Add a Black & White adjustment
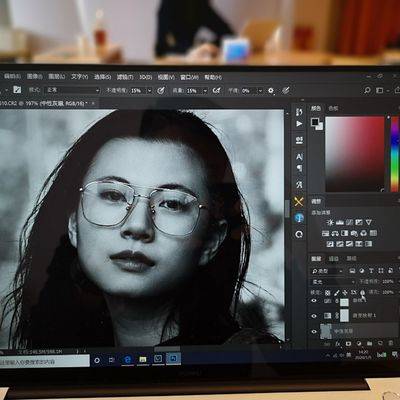The height and width of the screenshot is (400, 400). click(345, 233)
